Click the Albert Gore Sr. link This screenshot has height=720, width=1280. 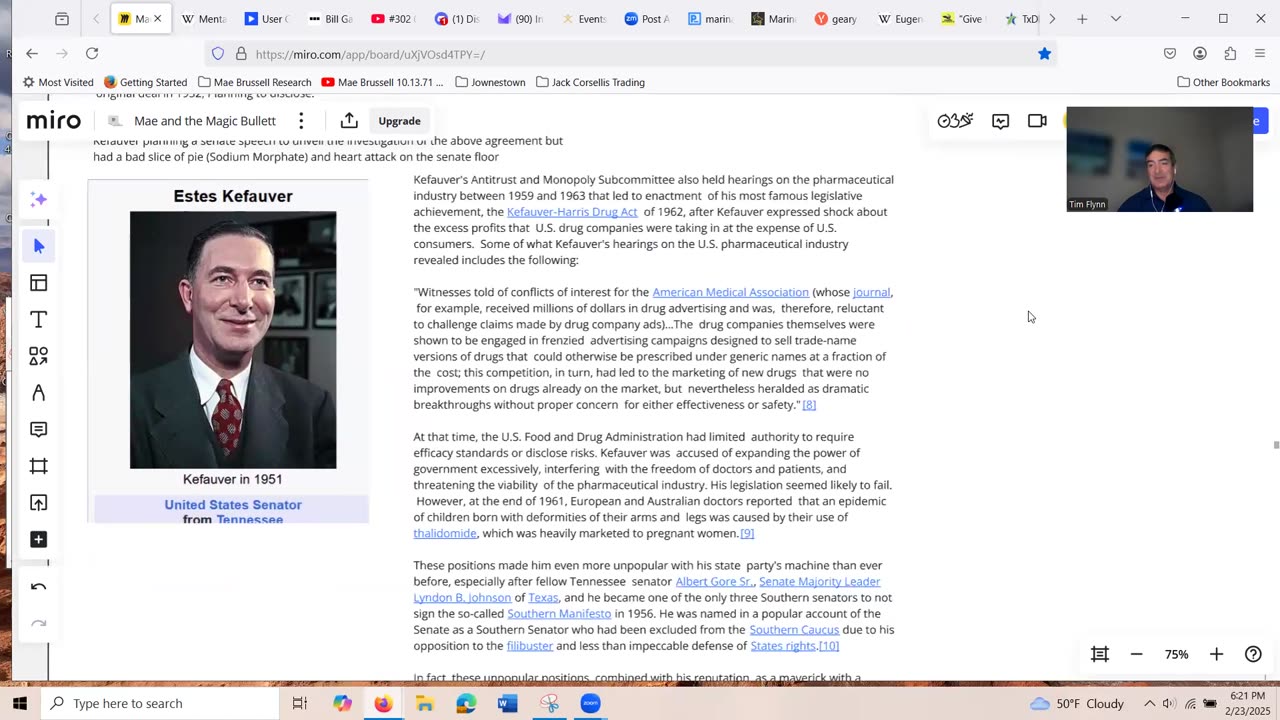point(714,581)
